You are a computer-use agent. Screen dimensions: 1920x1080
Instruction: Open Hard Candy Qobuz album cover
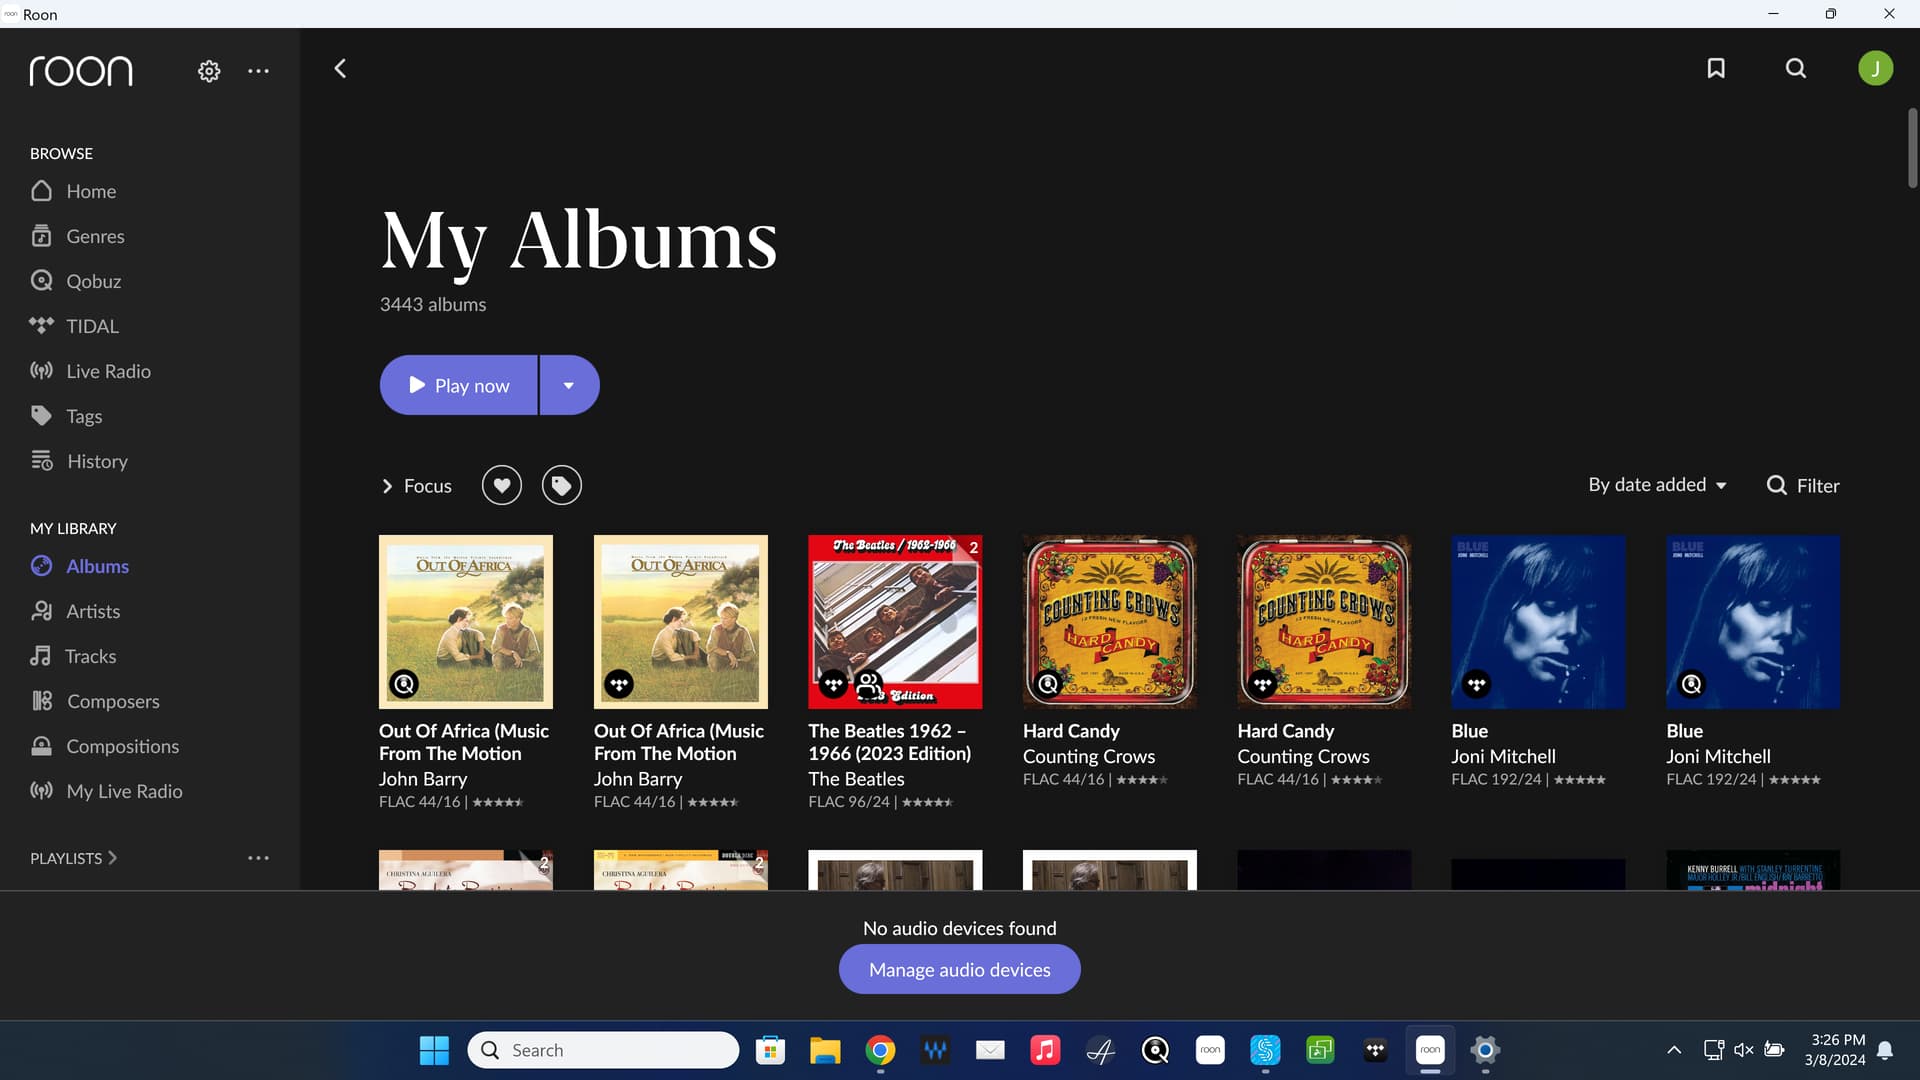tap(1109, 621)
